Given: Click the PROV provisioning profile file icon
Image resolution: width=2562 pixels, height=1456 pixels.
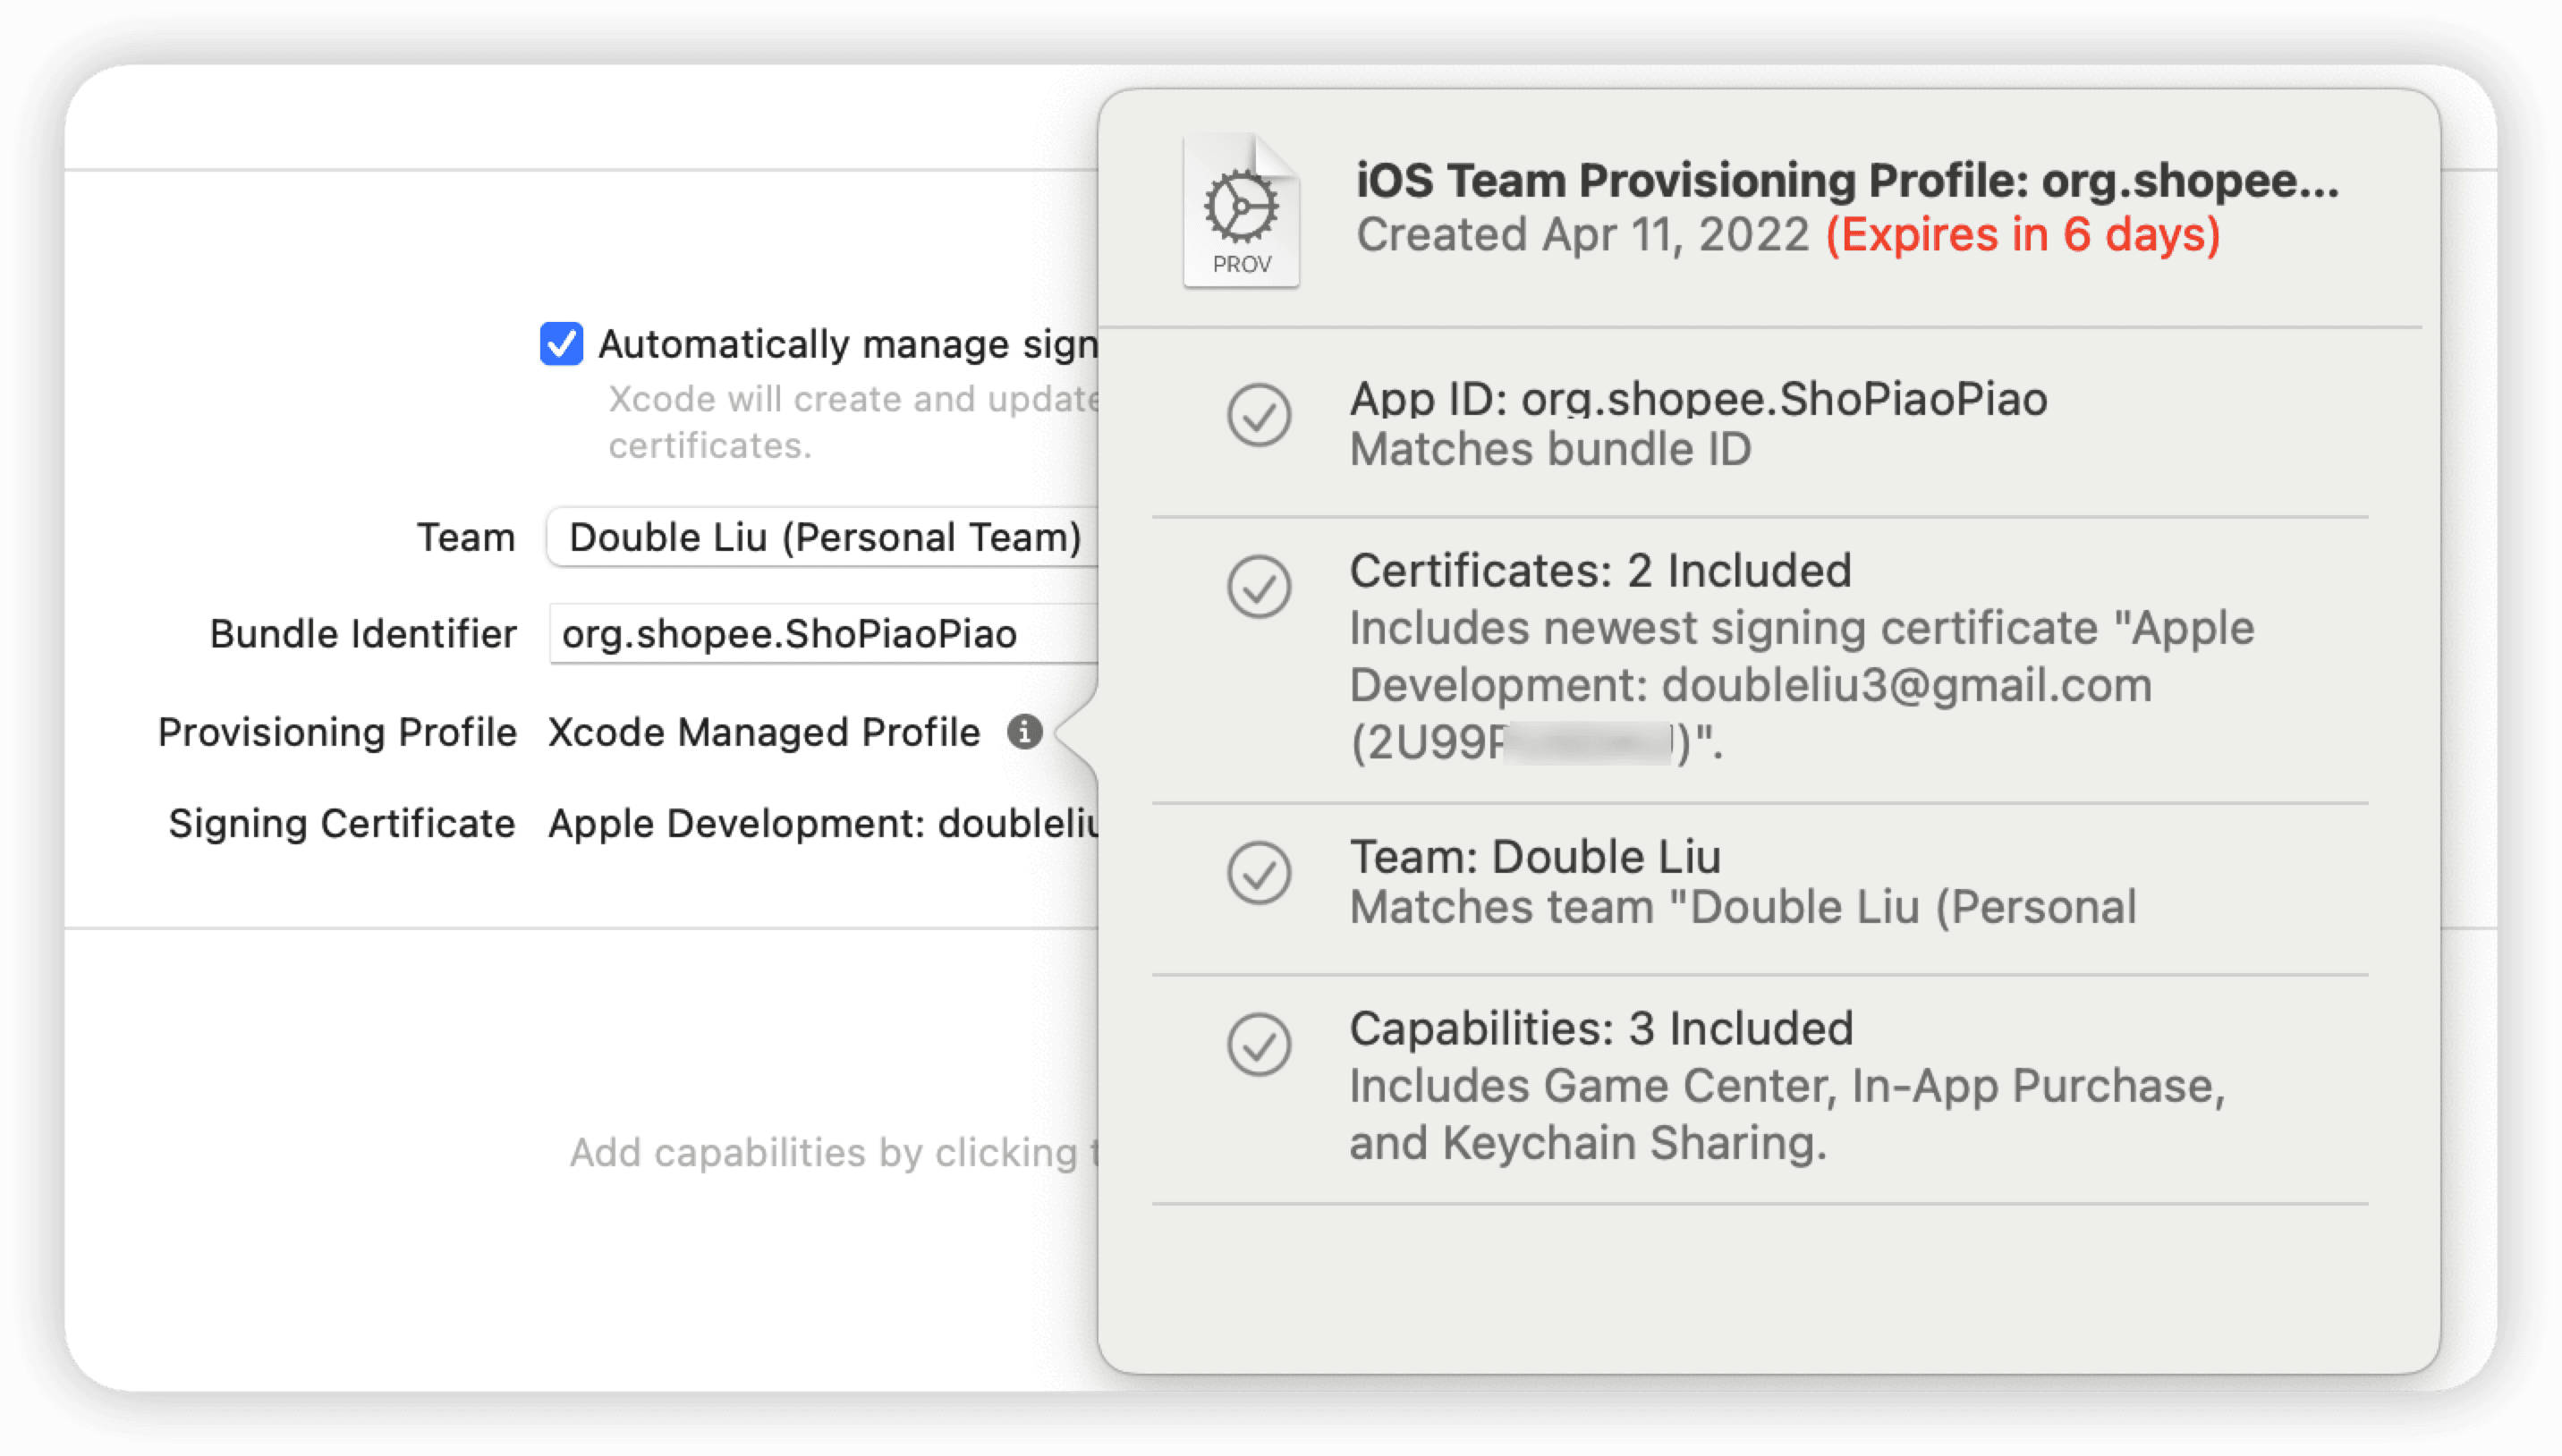Looking at the screenshot, I should click(1241, 211).
